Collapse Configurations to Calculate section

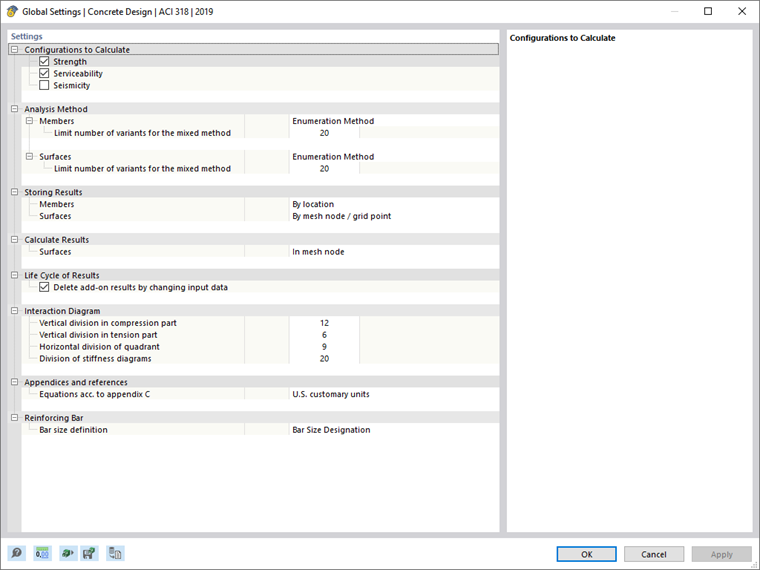(x=15, y=49)
